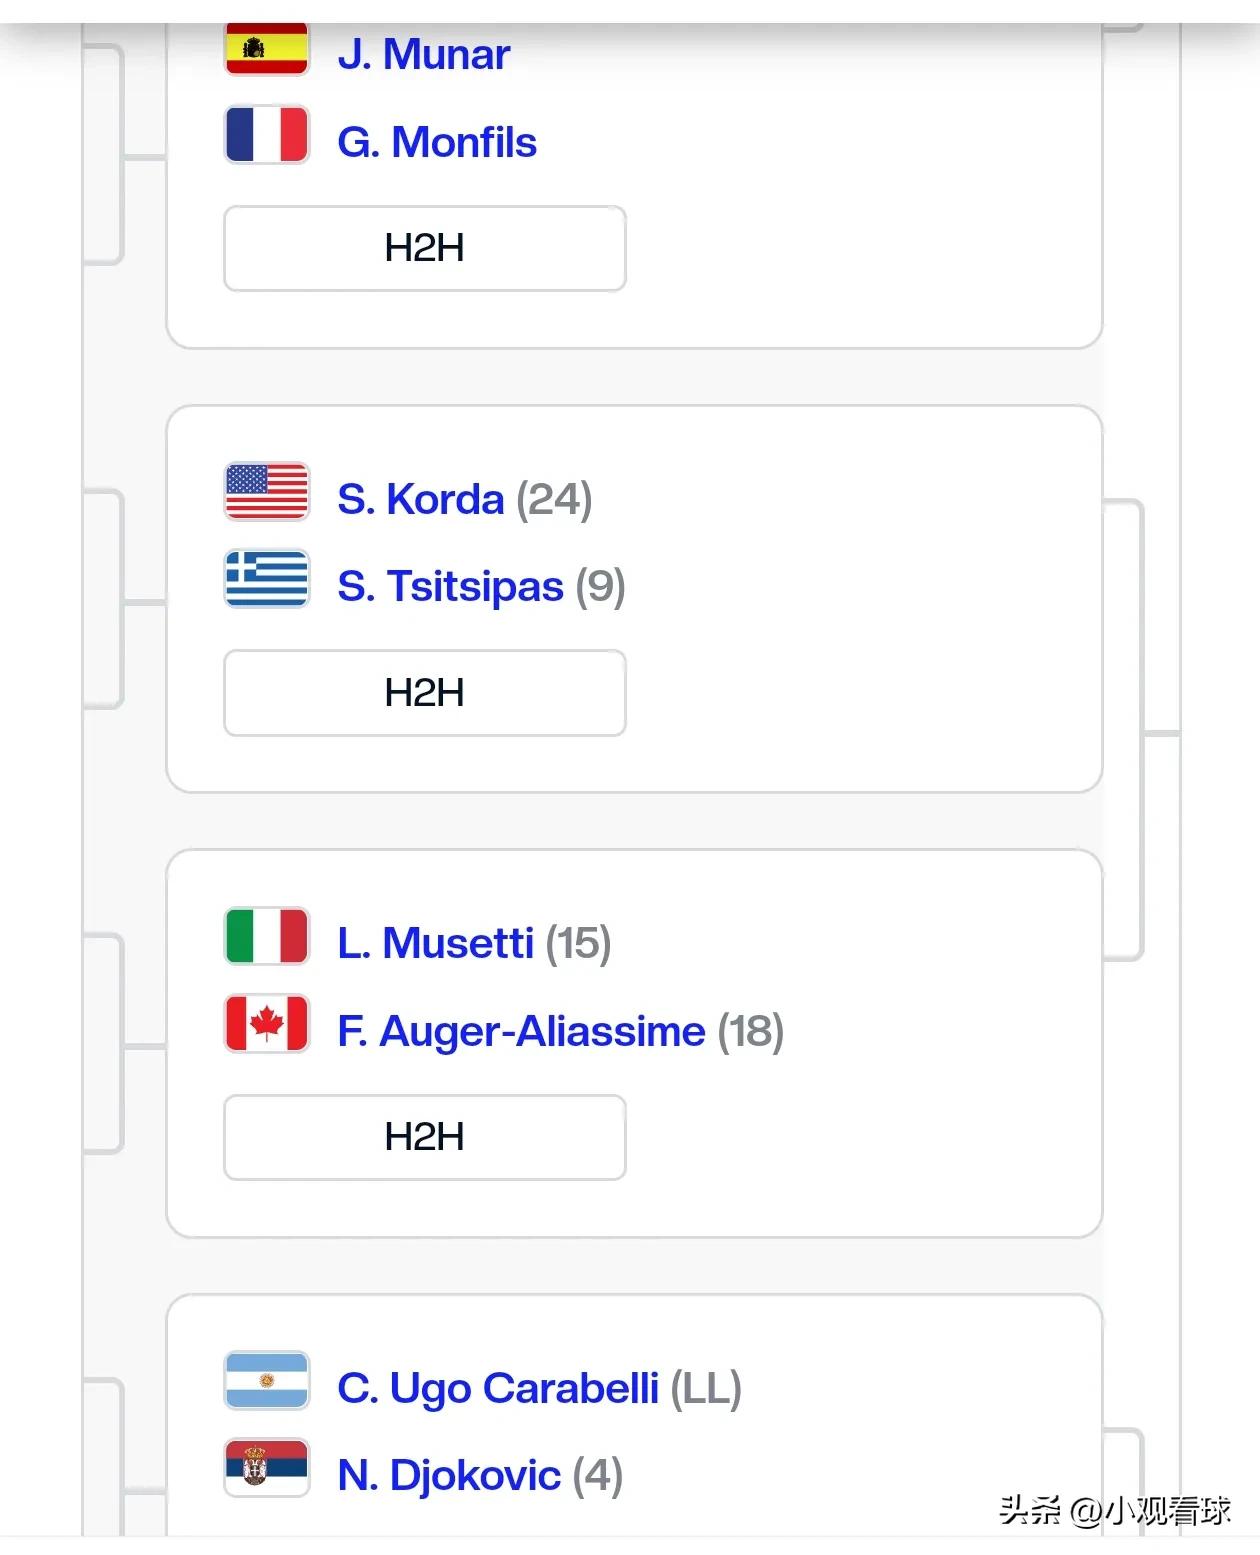This screenshot has height=1555, width=1260.
Task: Open H2H for Musetti vs Auger-Aliassime
Action: click(x=425, y=1137)
